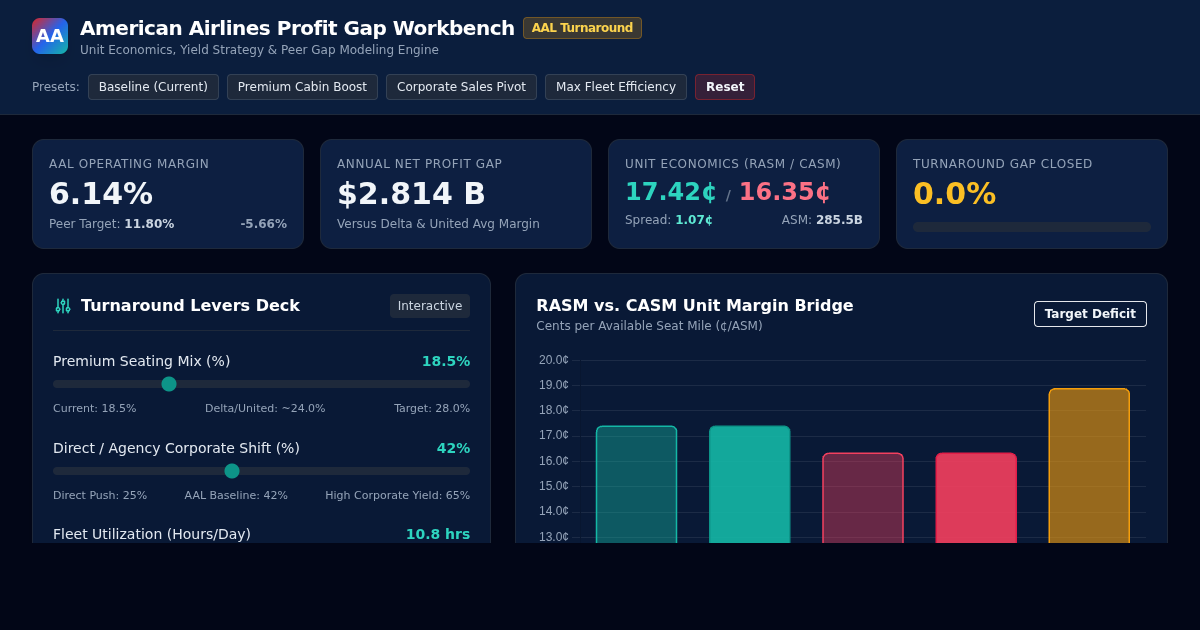
Task: Click the Delta/United: ~24.0% slider label
Action: pos(265,408)
